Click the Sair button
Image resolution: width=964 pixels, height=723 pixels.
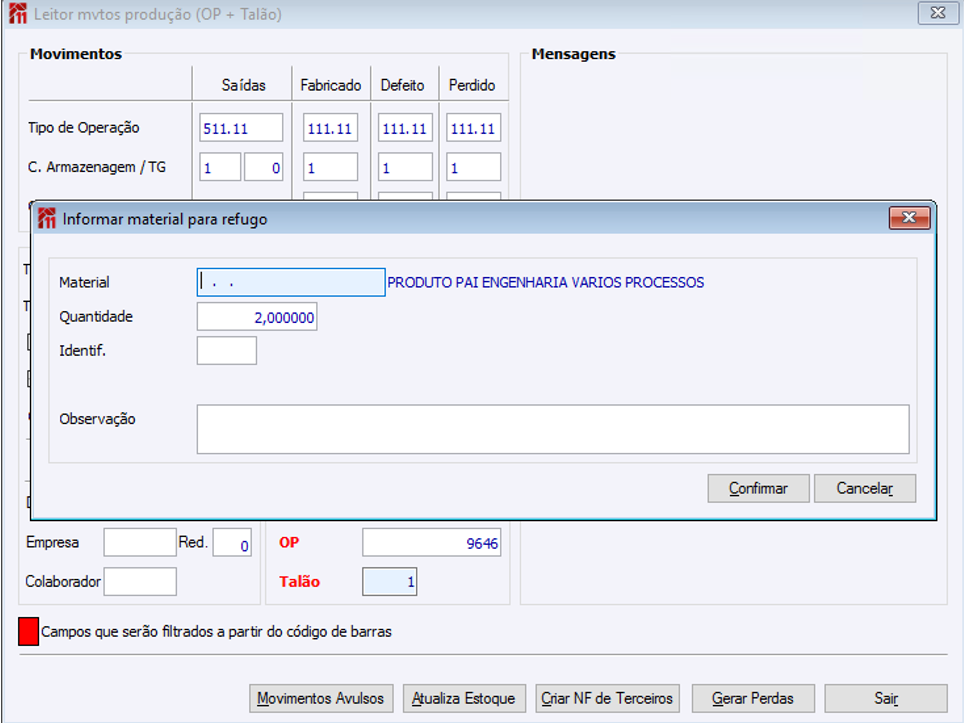click(x=886, y=698)
